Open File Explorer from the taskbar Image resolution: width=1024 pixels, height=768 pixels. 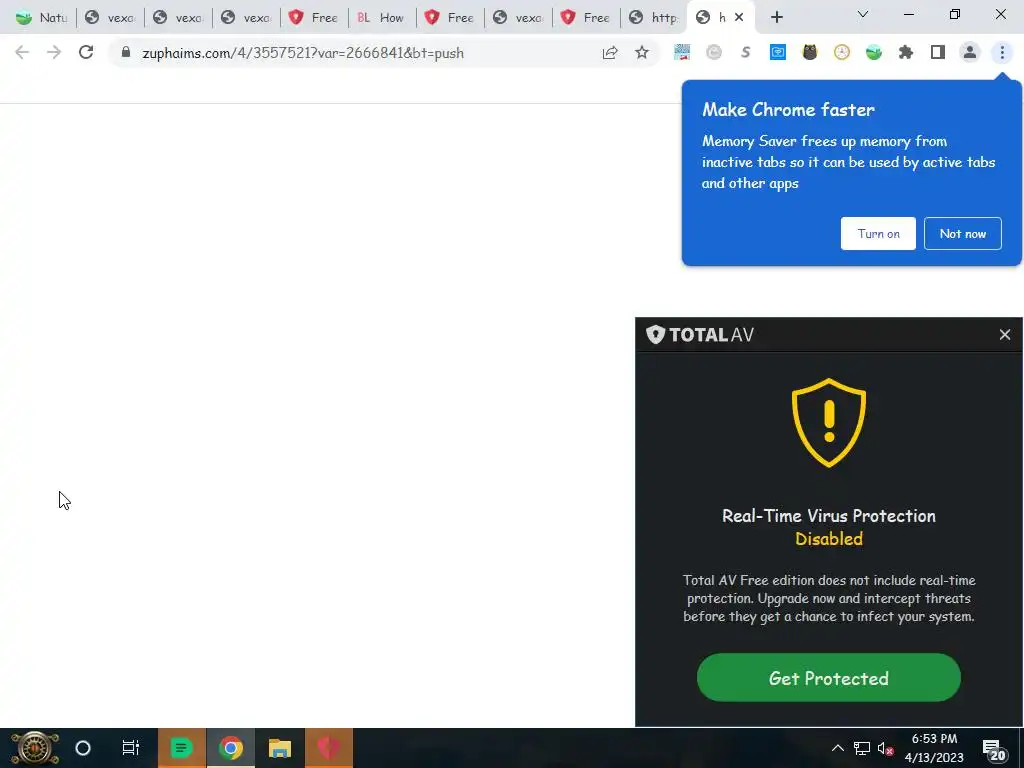click(280, 748)
